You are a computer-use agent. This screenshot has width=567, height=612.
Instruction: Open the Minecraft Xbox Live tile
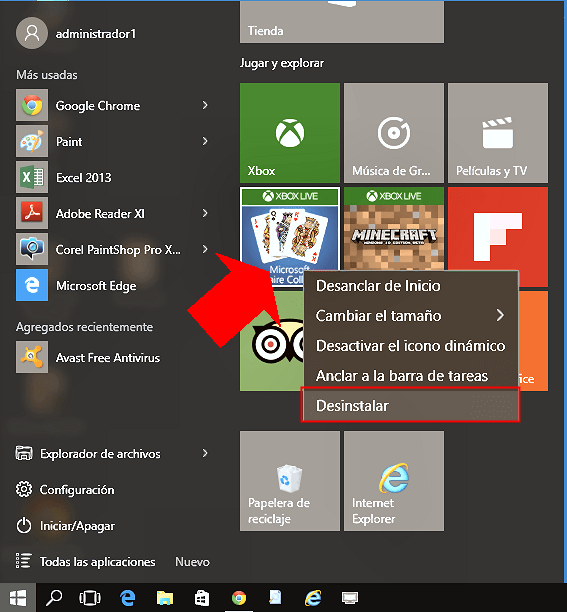tap(394, 228)
